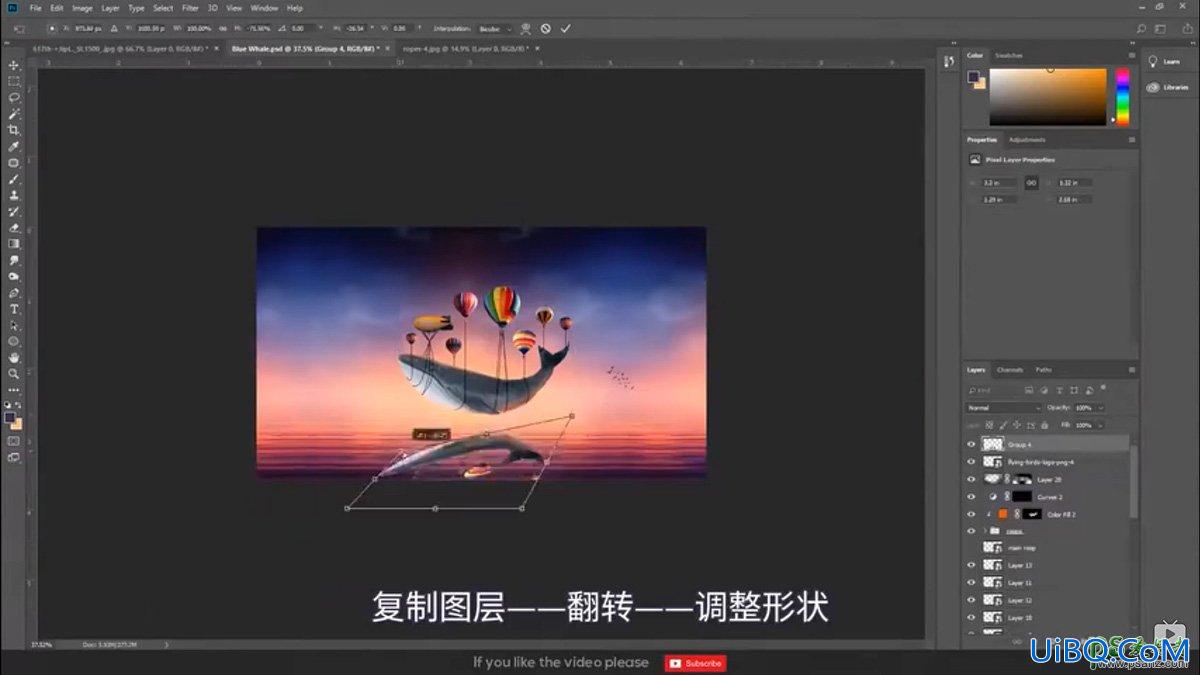The image size is (1200, 675).
Task: Click the Subscribe button
Action: click(x=696, y=662)
